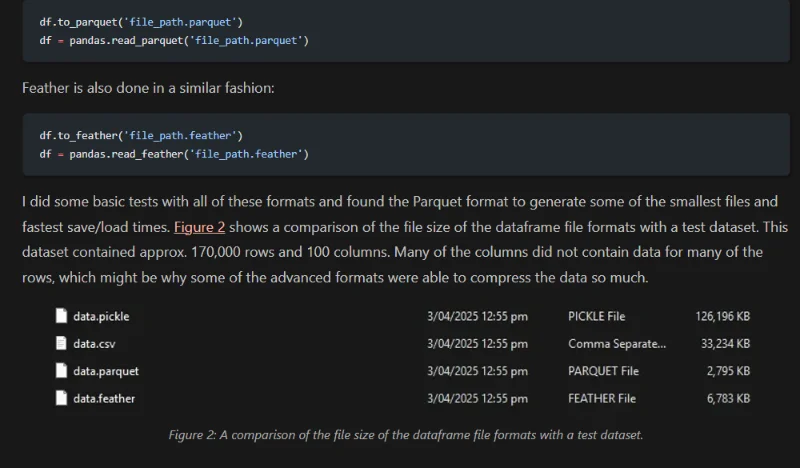Click the pandas.read_feather code line

pyautogui.click(x=174, y=154)
